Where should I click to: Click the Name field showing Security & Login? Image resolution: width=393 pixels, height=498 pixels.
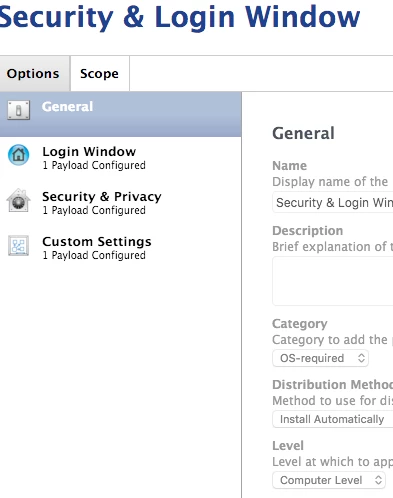pyautogui.click(x=333, y=202)
